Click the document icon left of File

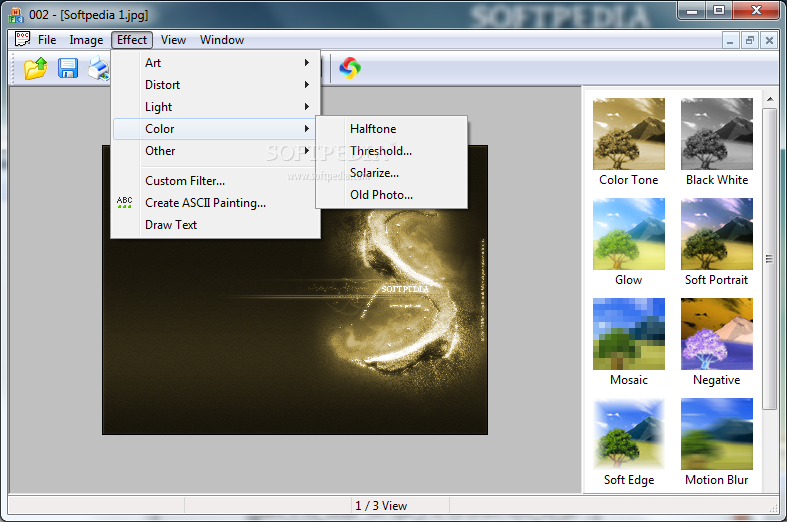point(22,39)
